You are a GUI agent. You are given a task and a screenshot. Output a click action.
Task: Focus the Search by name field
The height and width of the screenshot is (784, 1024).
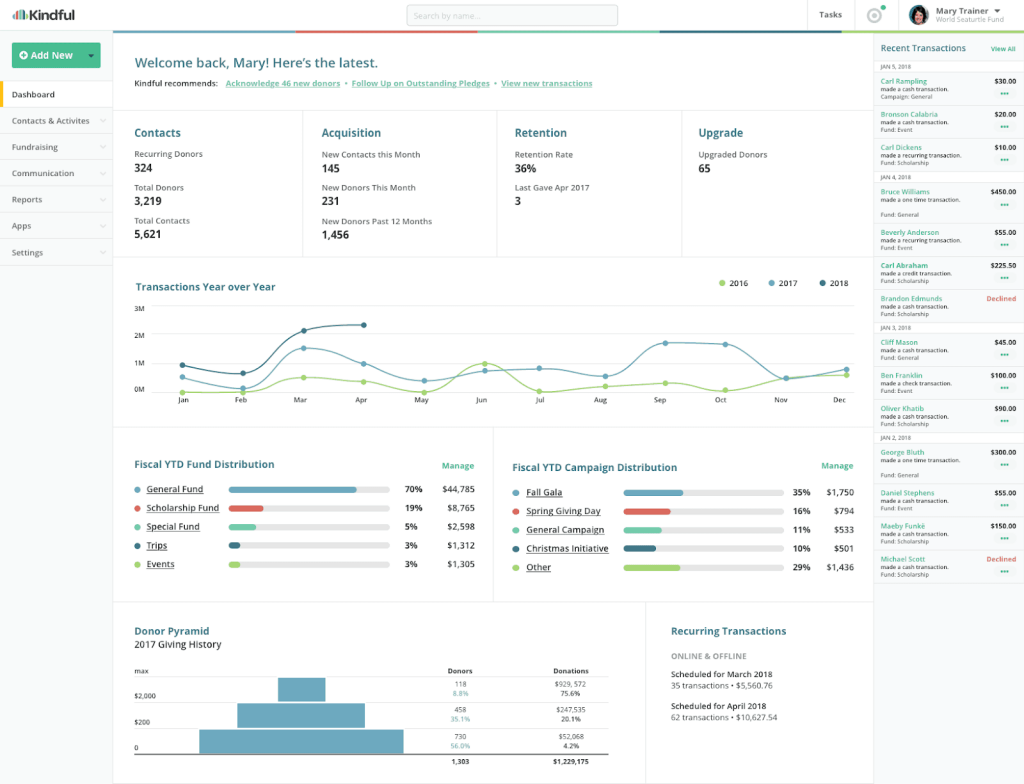pyautogui.click(x=512, y=15)
